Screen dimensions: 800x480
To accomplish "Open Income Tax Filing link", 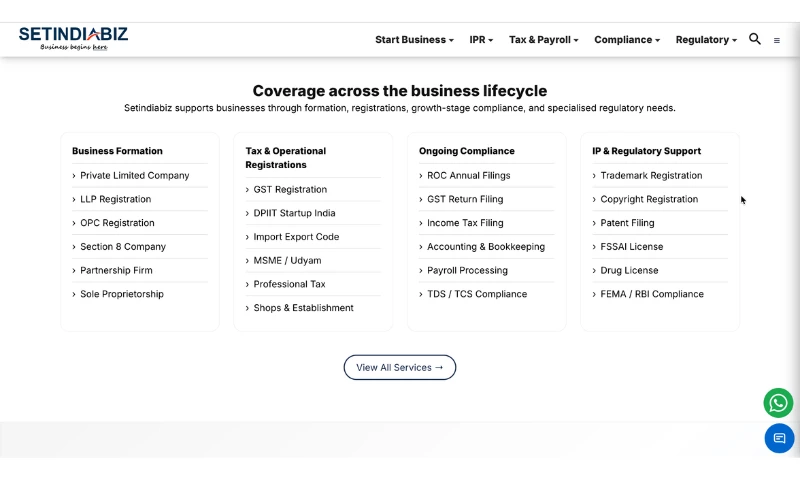I will click(465, 223).
